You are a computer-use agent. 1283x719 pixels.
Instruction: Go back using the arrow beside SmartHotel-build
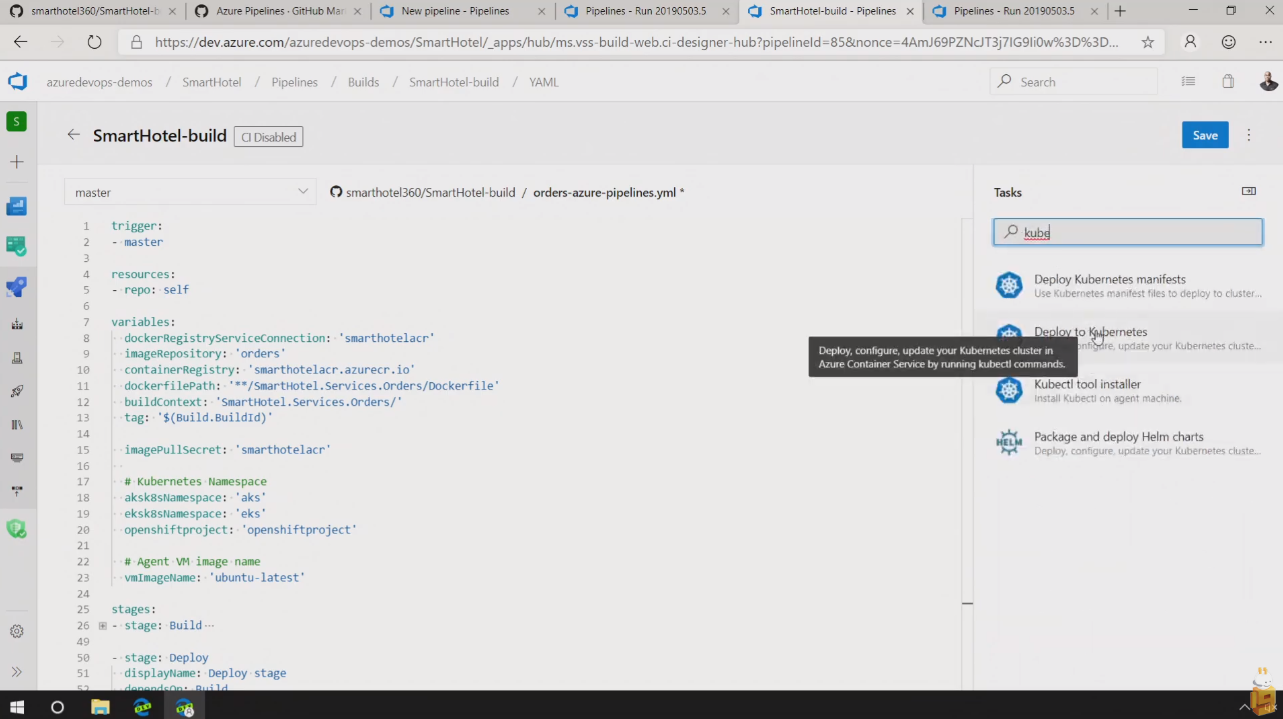[x=73, y=135]
